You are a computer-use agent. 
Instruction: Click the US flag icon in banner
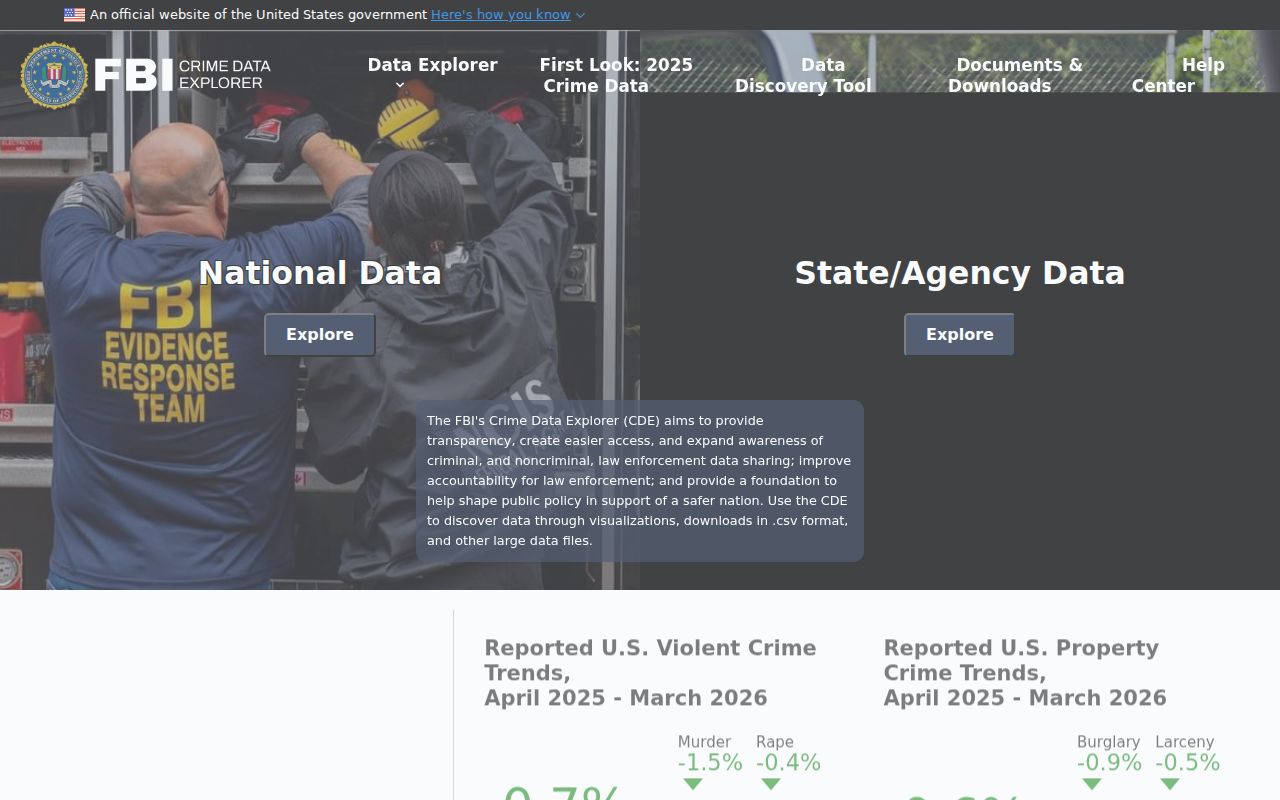click(x=74, y=15)
